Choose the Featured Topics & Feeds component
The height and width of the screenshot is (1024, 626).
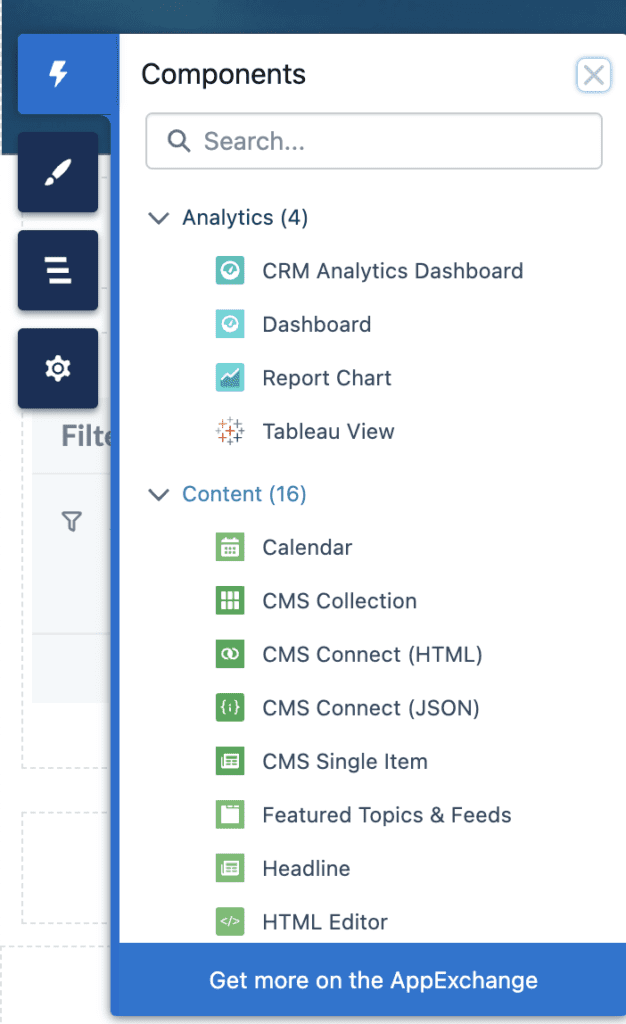[x=386, y=815]
